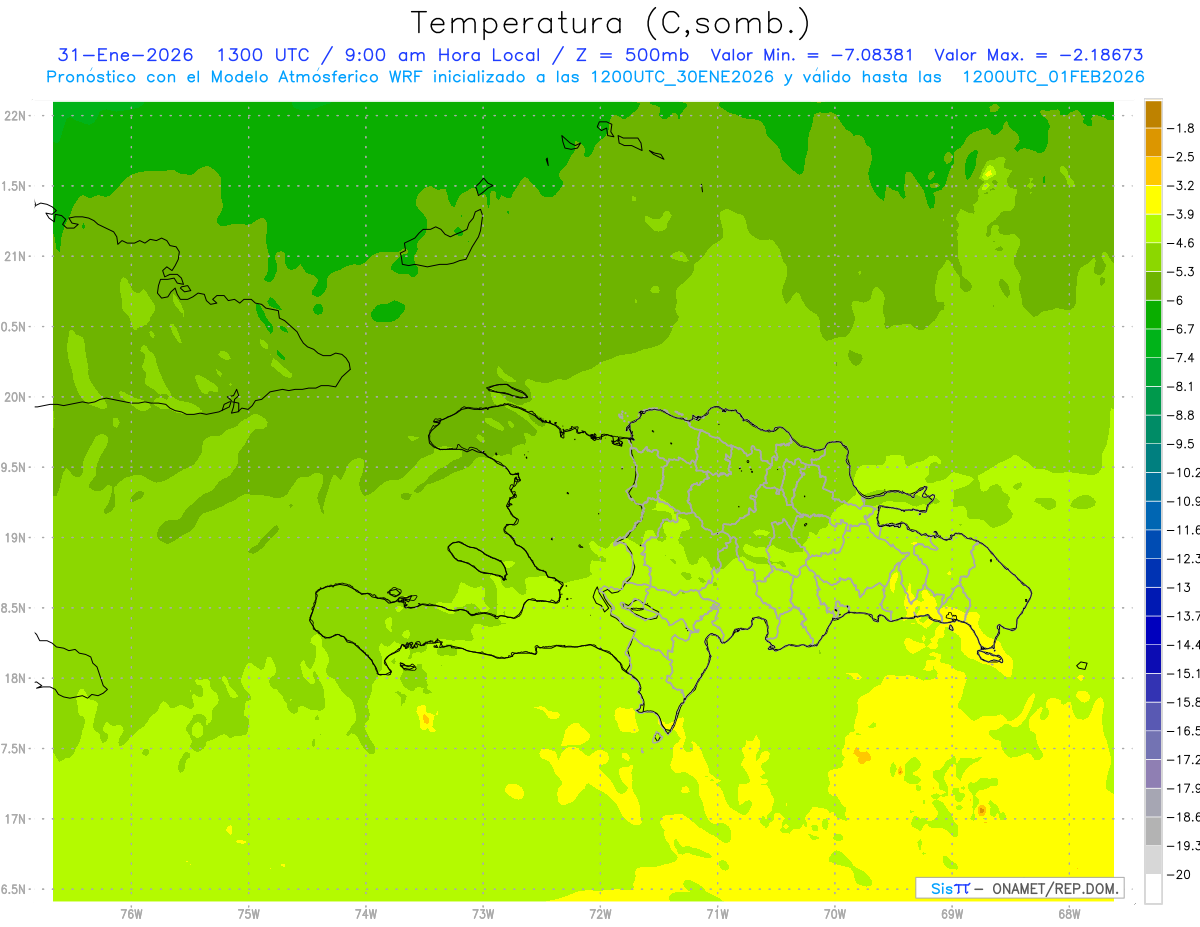The image size is (1200, 927).
Task: Click the "20N" latitude label
Action: (15, 397)
